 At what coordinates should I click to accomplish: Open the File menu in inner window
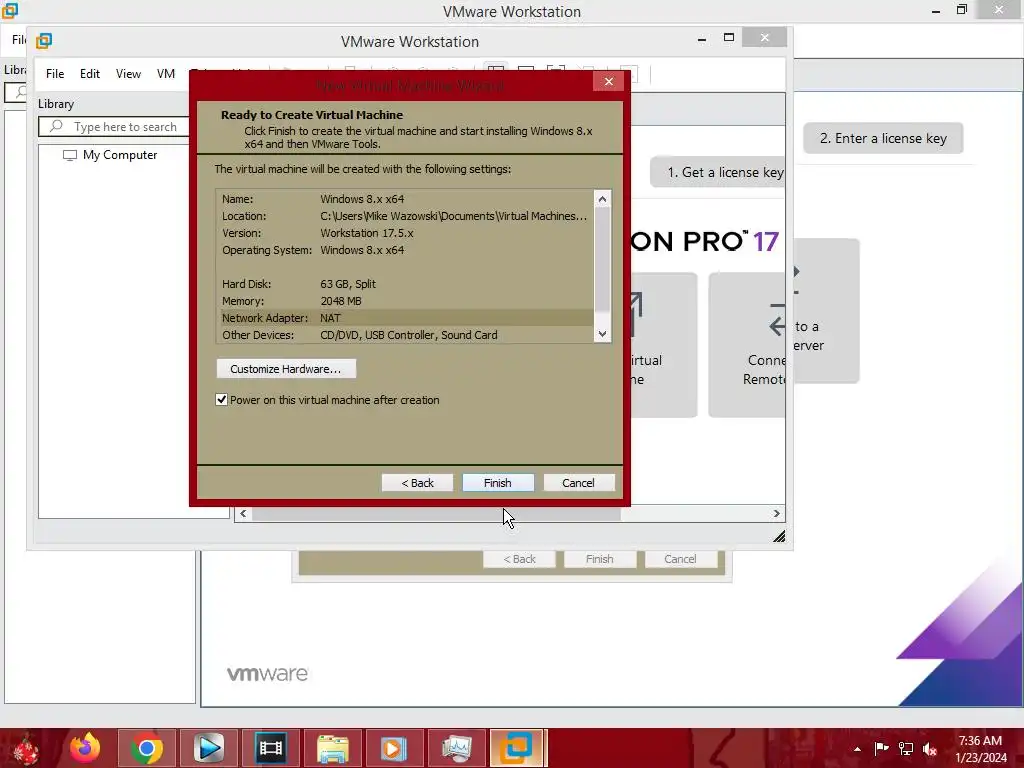click(55, 74)
